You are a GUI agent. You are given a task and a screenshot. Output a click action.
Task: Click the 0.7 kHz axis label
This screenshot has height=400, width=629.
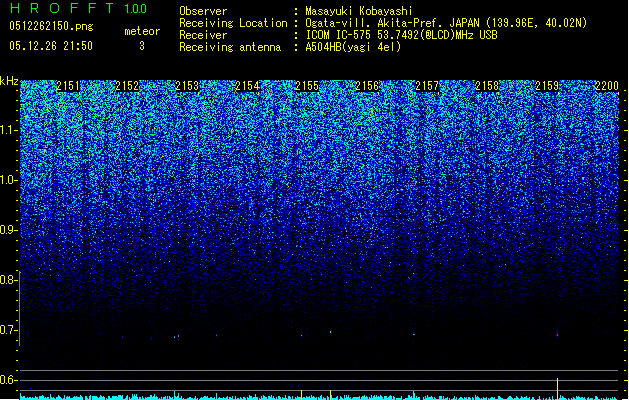[7, 330]
